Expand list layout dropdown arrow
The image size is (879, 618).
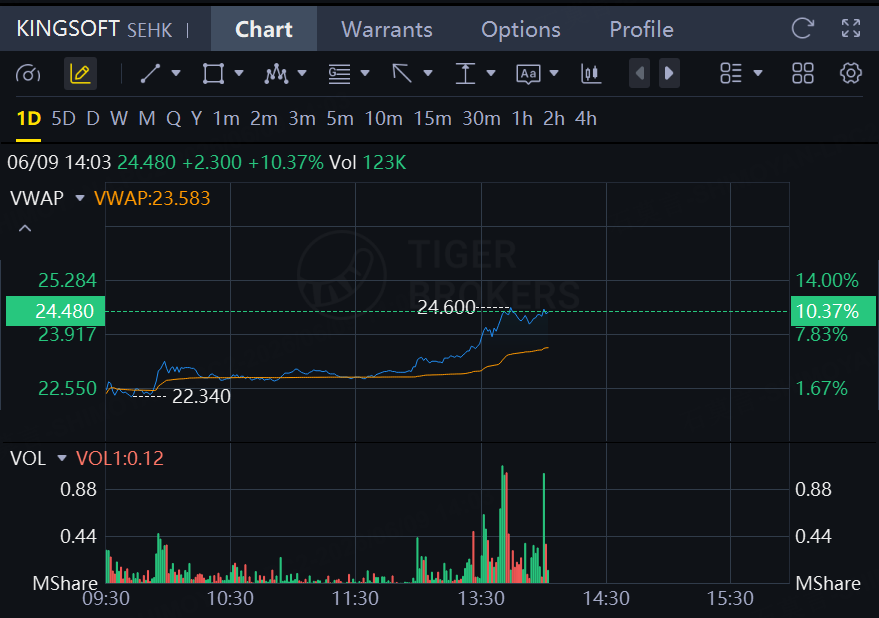coord(758,73)
